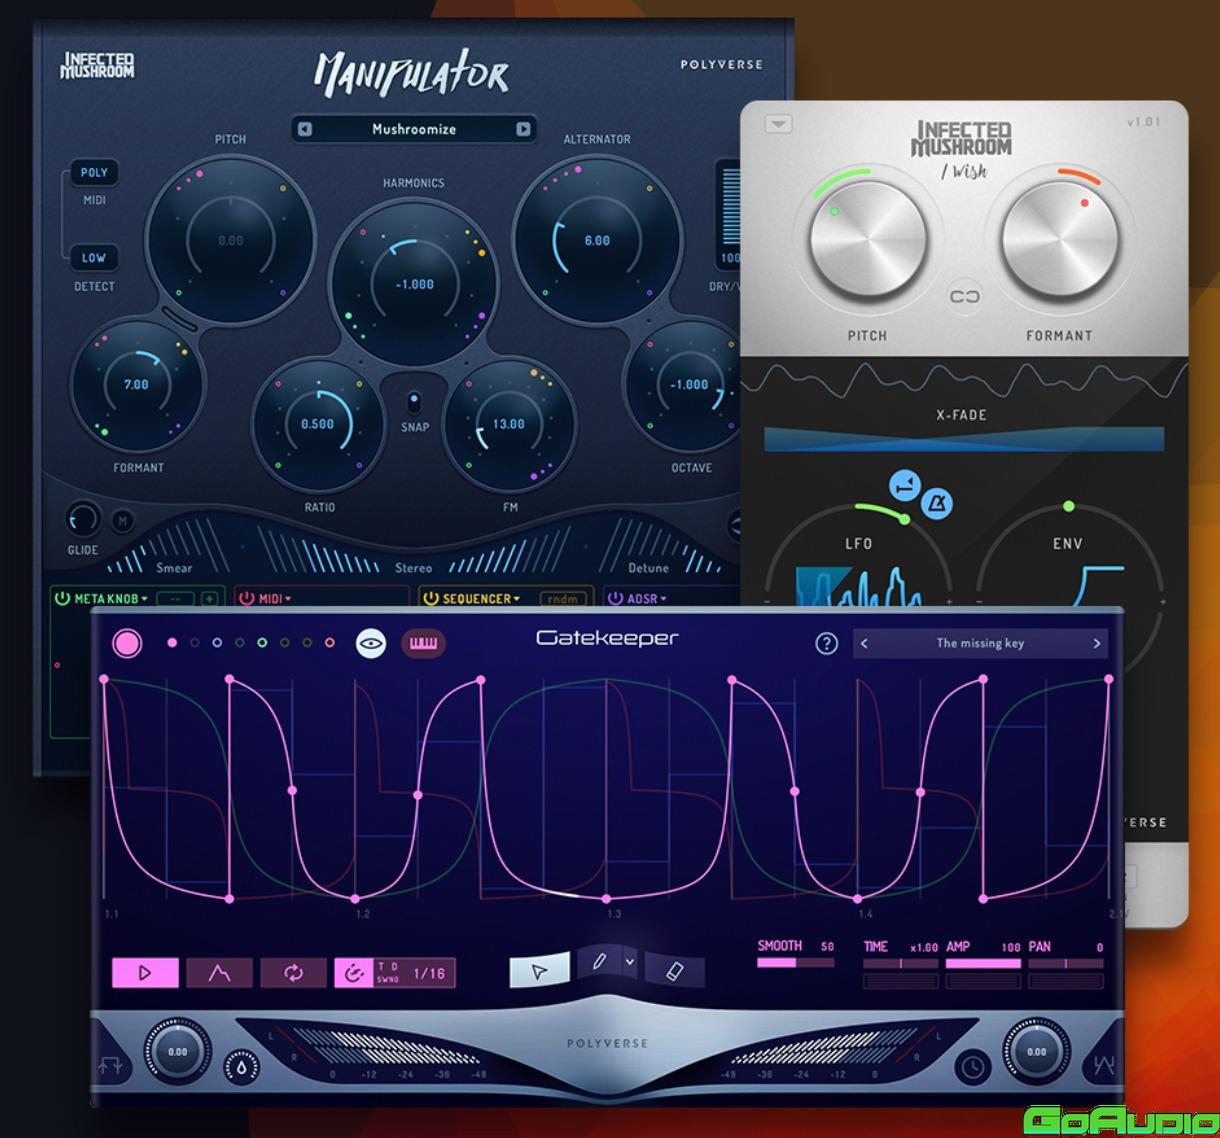Click the FM knob showing 13.00
Screen dimensions: 1220x1138
(x=509, y=424)
